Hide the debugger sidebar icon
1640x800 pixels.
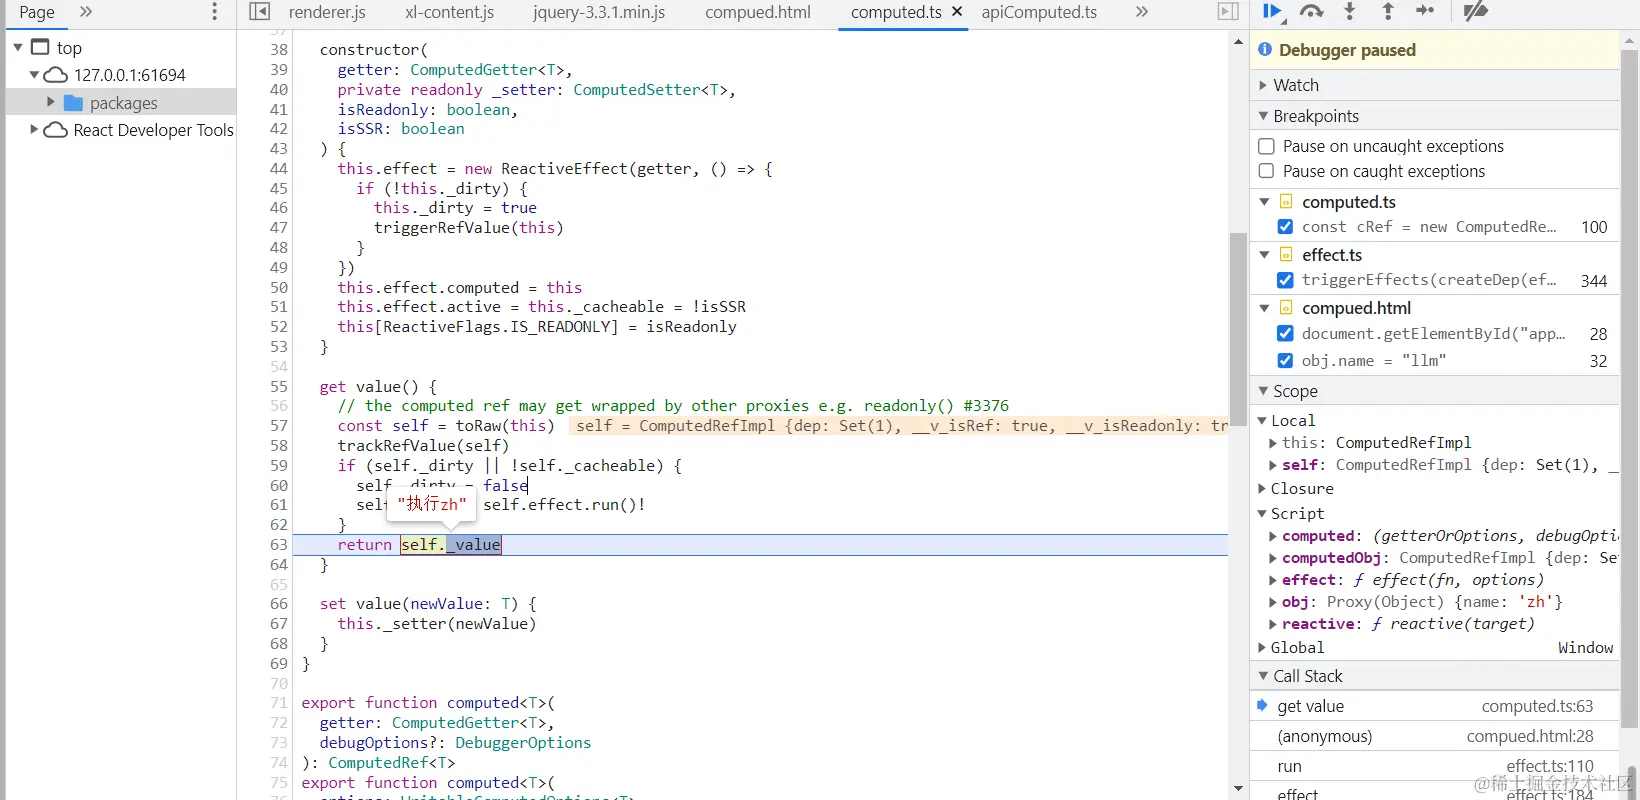click(x=1228, y=12)
